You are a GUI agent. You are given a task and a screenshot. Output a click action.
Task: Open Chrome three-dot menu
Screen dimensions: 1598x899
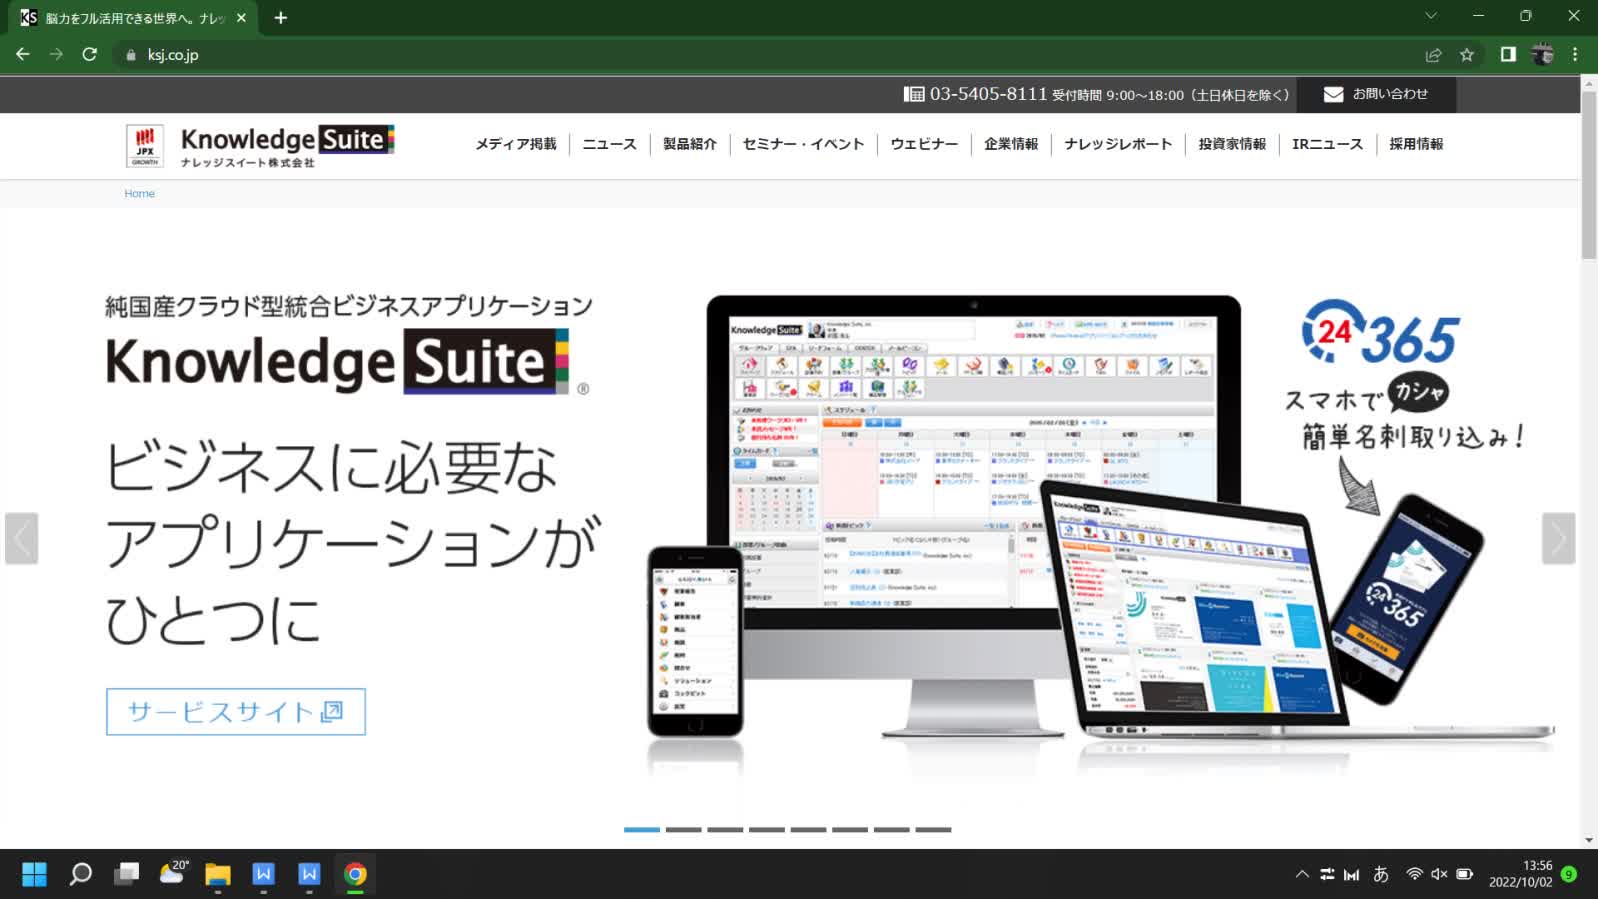tap(1575, 55)
